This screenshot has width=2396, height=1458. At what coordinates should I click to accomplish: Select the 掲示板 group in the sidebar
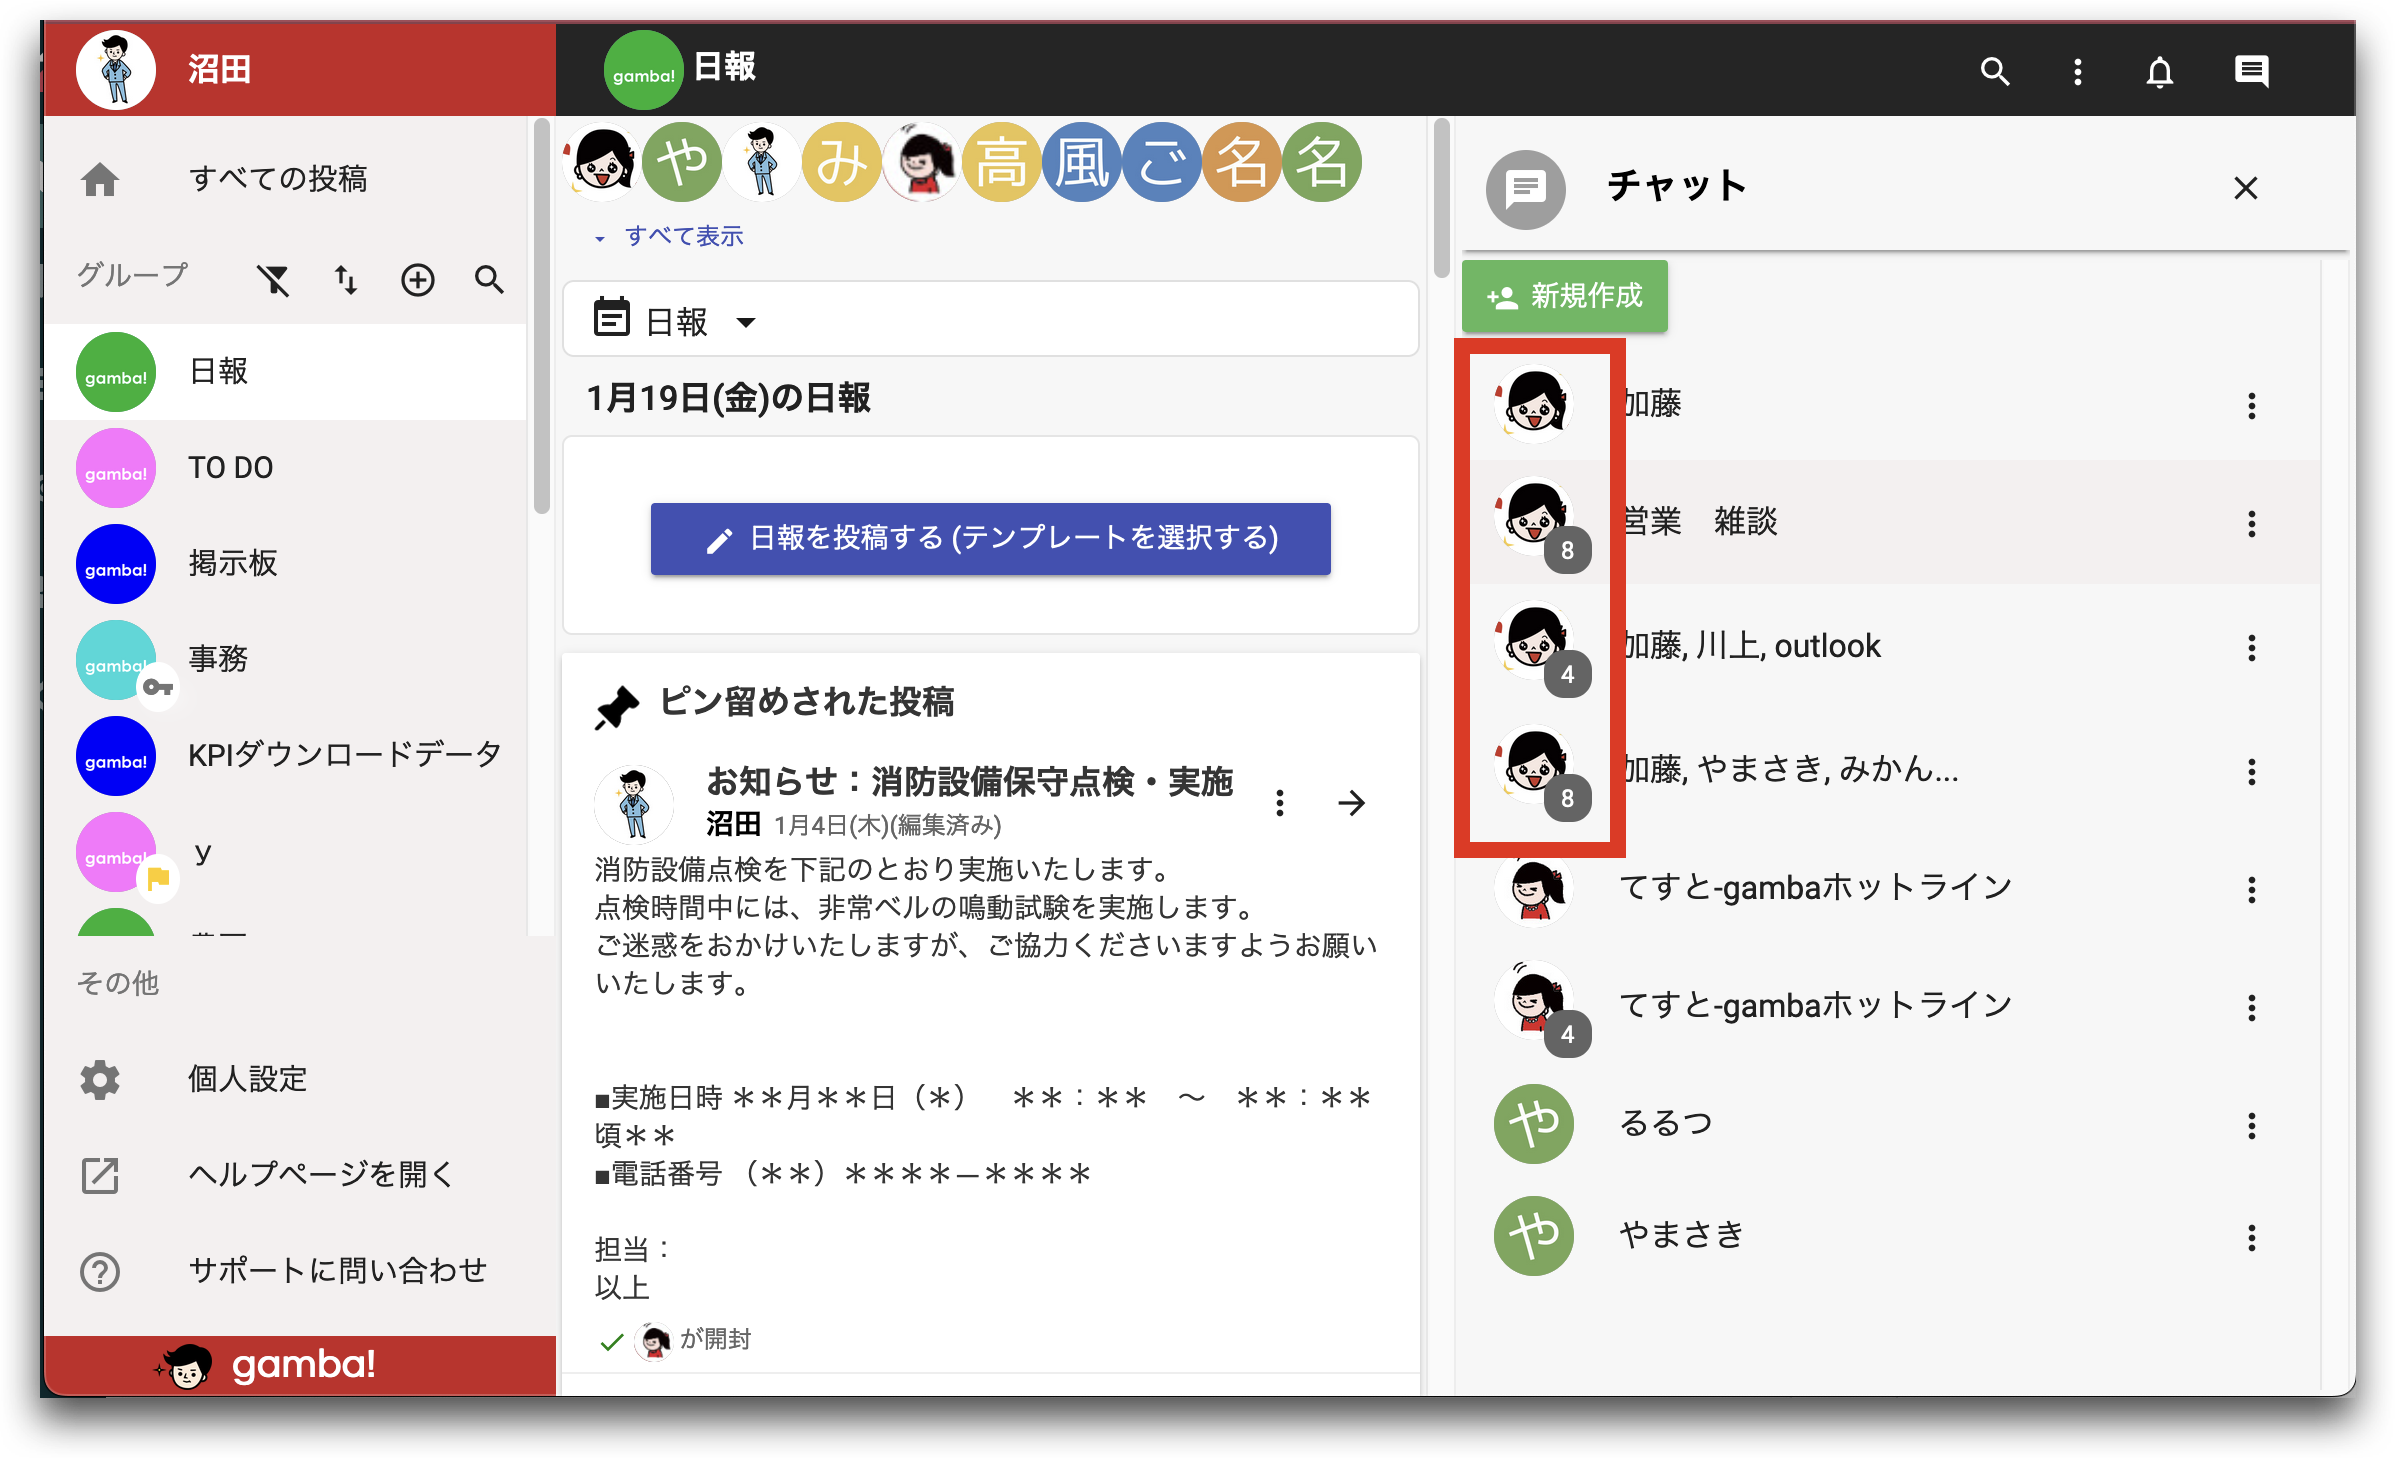(x=235, y=564)
